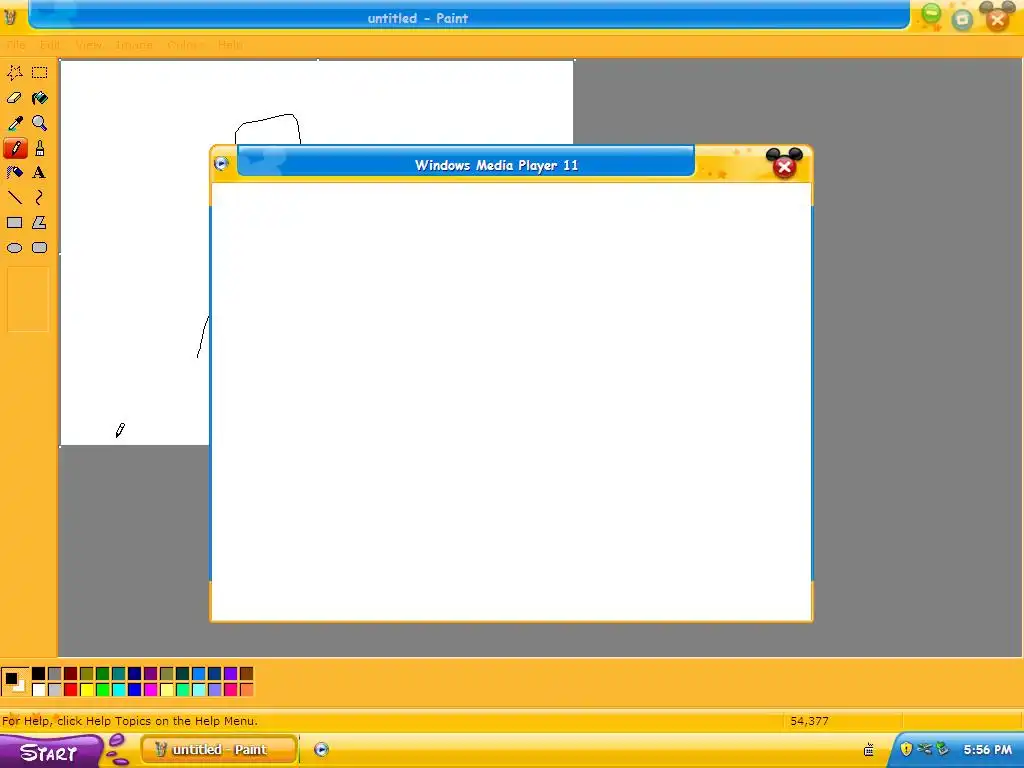This screenshot has height=768, width=1024.
Task: Choose the Eraser tool
Action: 14,98
